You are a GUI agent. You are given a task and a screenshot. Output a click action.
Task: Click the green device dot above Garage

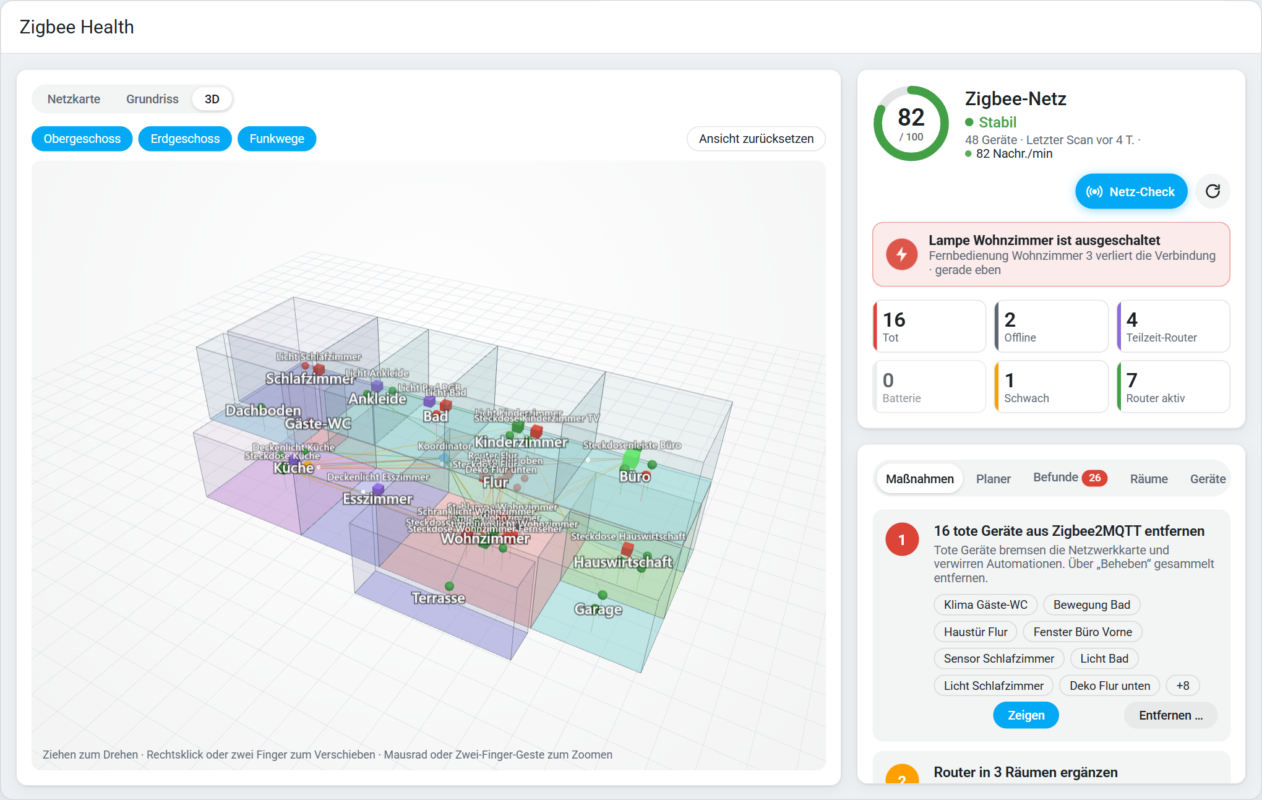point(602,594)
